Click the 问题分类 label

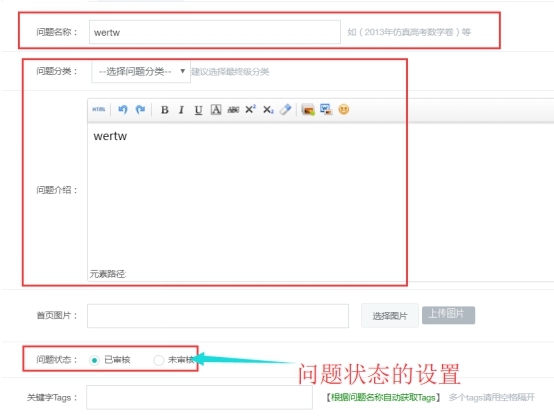[57, 71]
